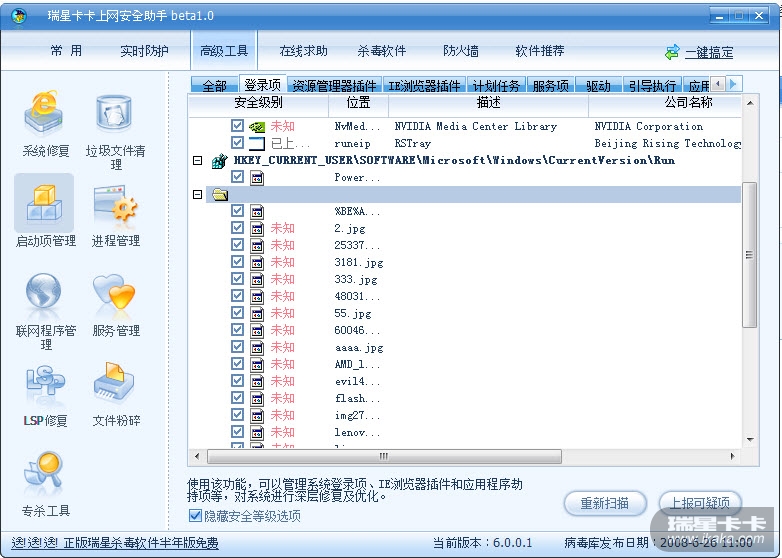Click the 上报可疑项 report button
This screenshot has height=558, width=782.
pyautogui.click(x=700, y=503)
